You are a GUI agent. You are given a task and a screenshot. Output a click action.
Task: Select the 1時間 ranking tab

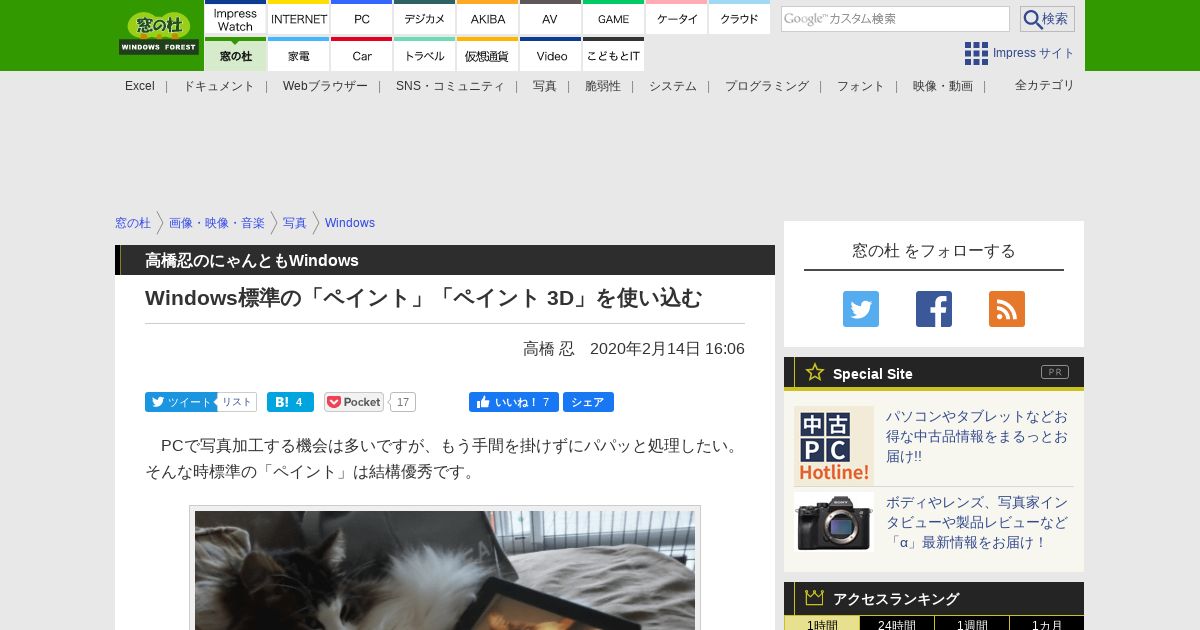pyautogui.click(x=822, y=623)
